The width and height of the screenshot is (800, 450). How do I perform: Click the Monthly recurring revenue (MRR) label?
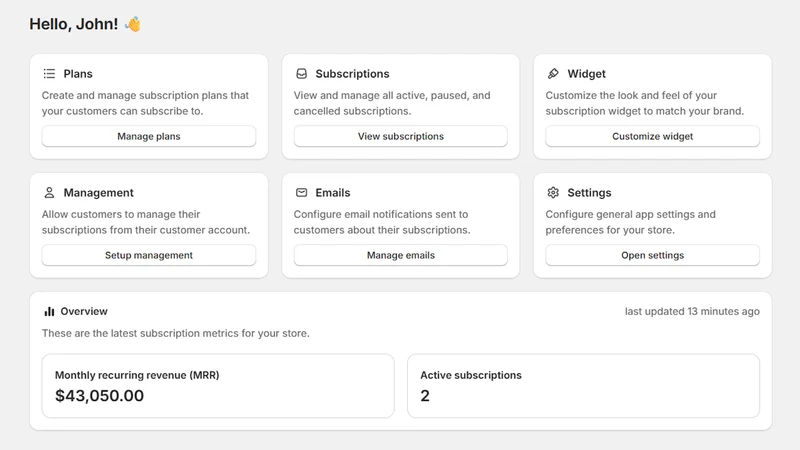pyautogui.click(x=137, y=375)
